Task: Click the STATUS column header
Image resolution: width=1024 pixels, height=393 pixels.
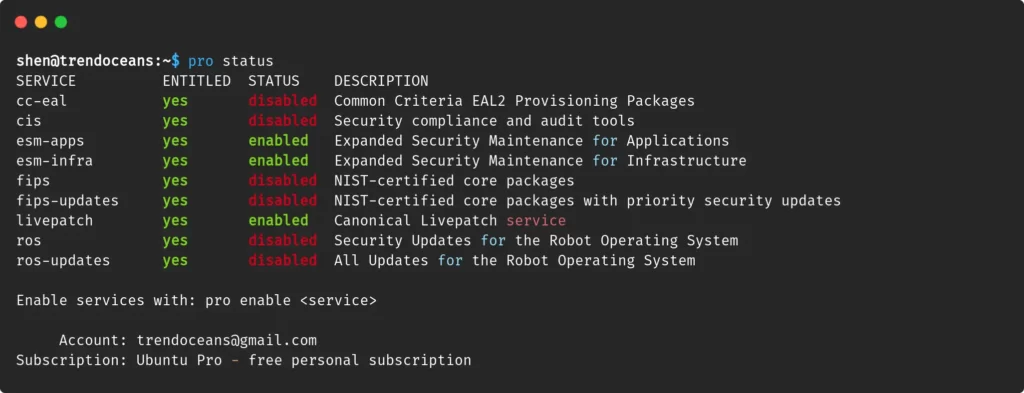Action: click(274, 81)
